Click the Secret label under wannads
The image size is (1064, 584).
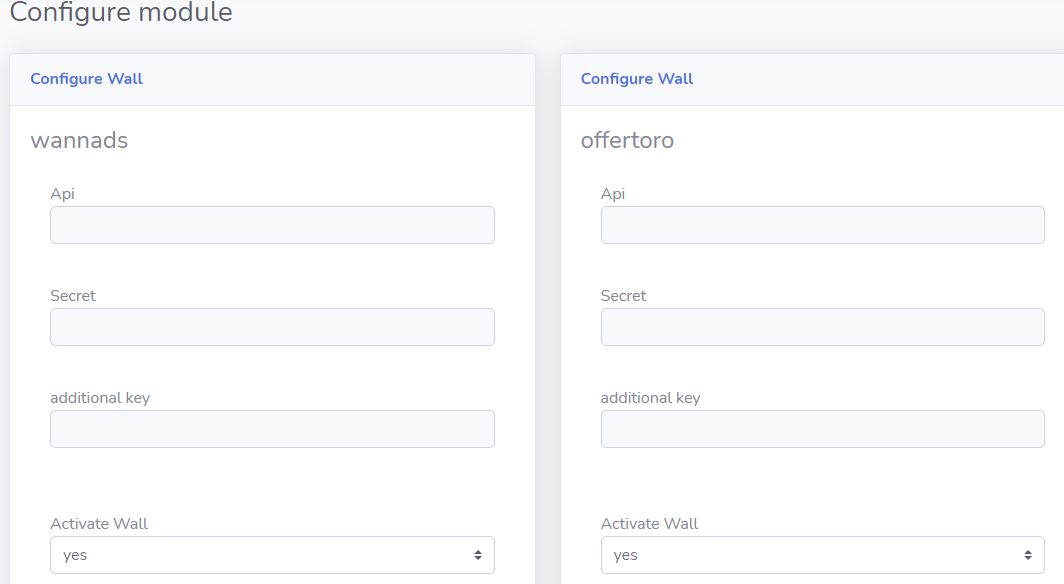click(73, 296)
